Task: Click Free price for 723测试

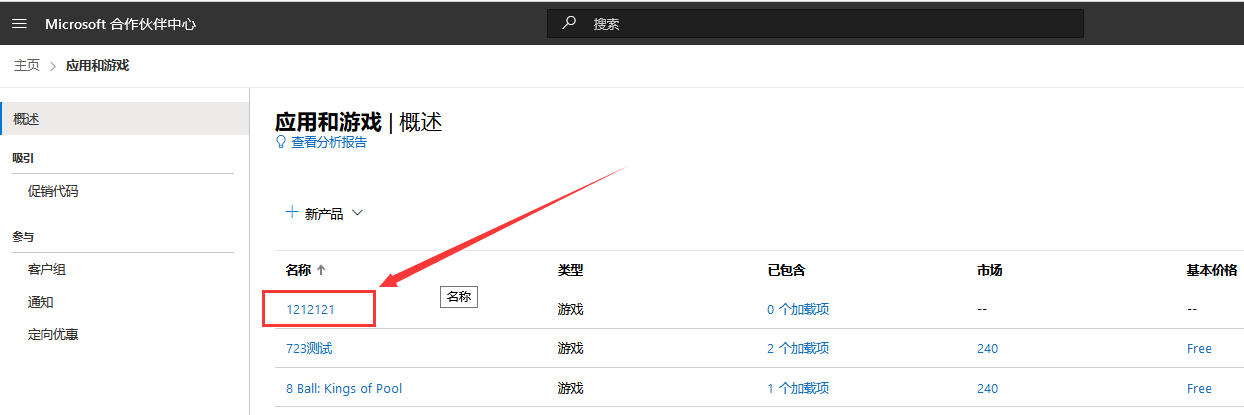Action: (1199, 349)
